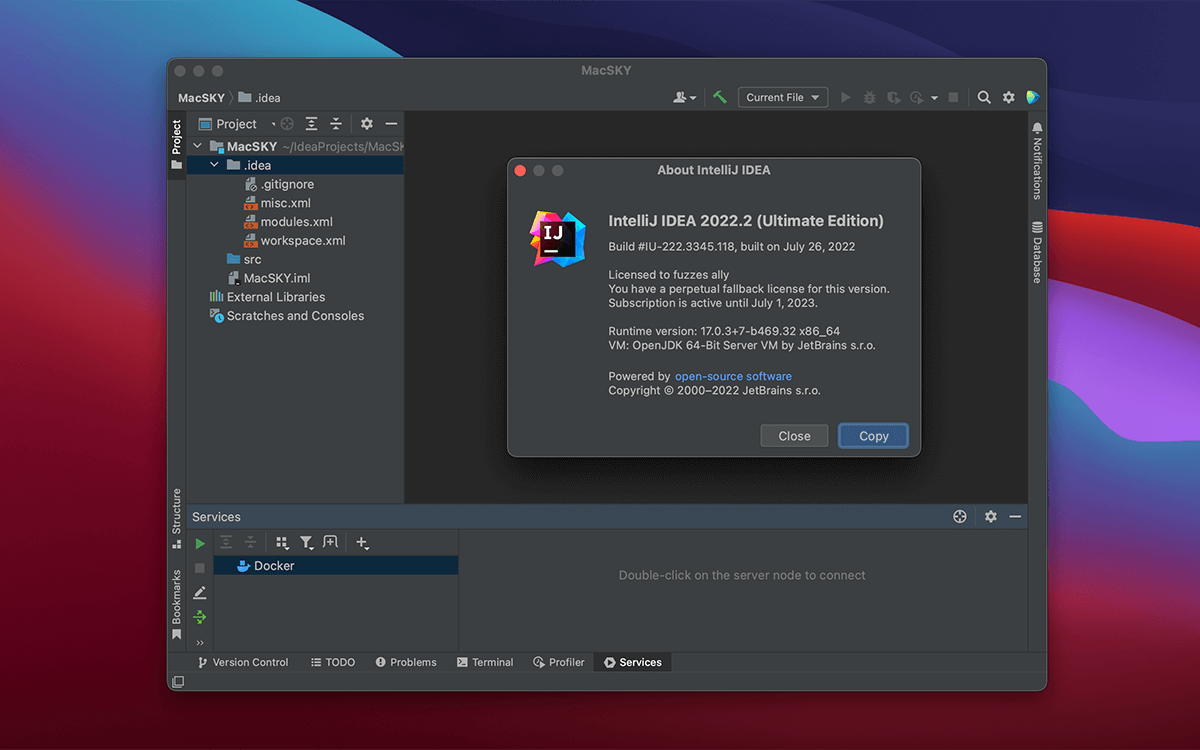Open the Add Service plus dropdown
This screenshot has width=1200, height=750.
(362, 542)
